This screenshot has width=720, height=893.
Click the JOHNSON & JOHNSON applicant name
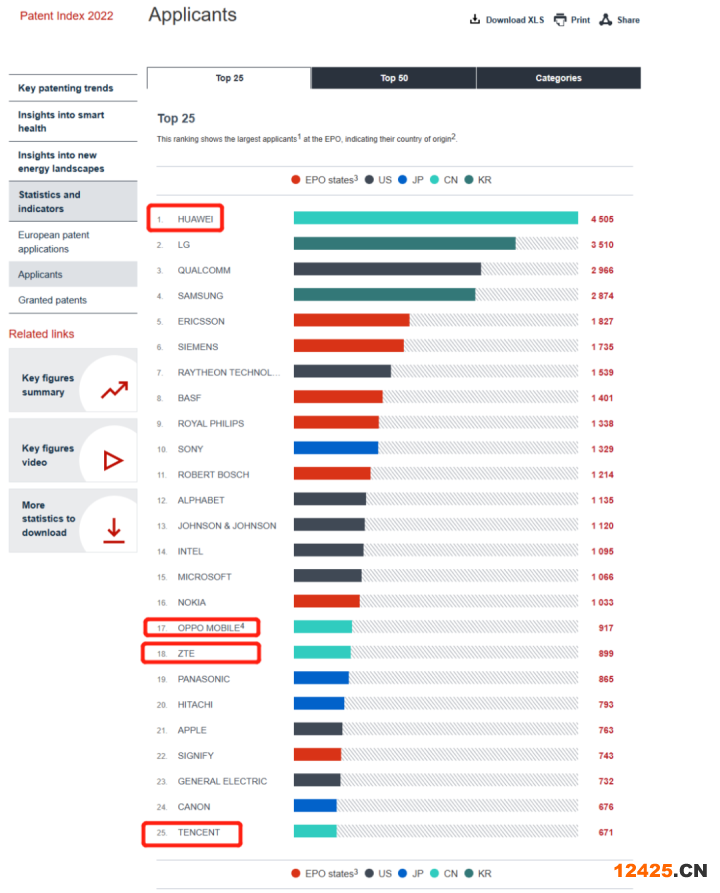[x=227, y=526]
